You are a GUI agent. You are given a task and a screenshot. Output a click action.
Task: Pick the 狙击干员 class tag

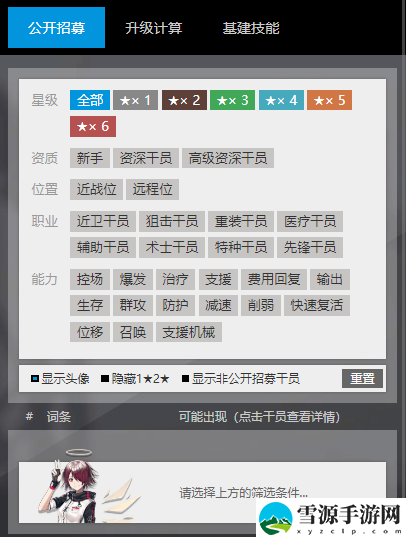[x=172, y=221]
